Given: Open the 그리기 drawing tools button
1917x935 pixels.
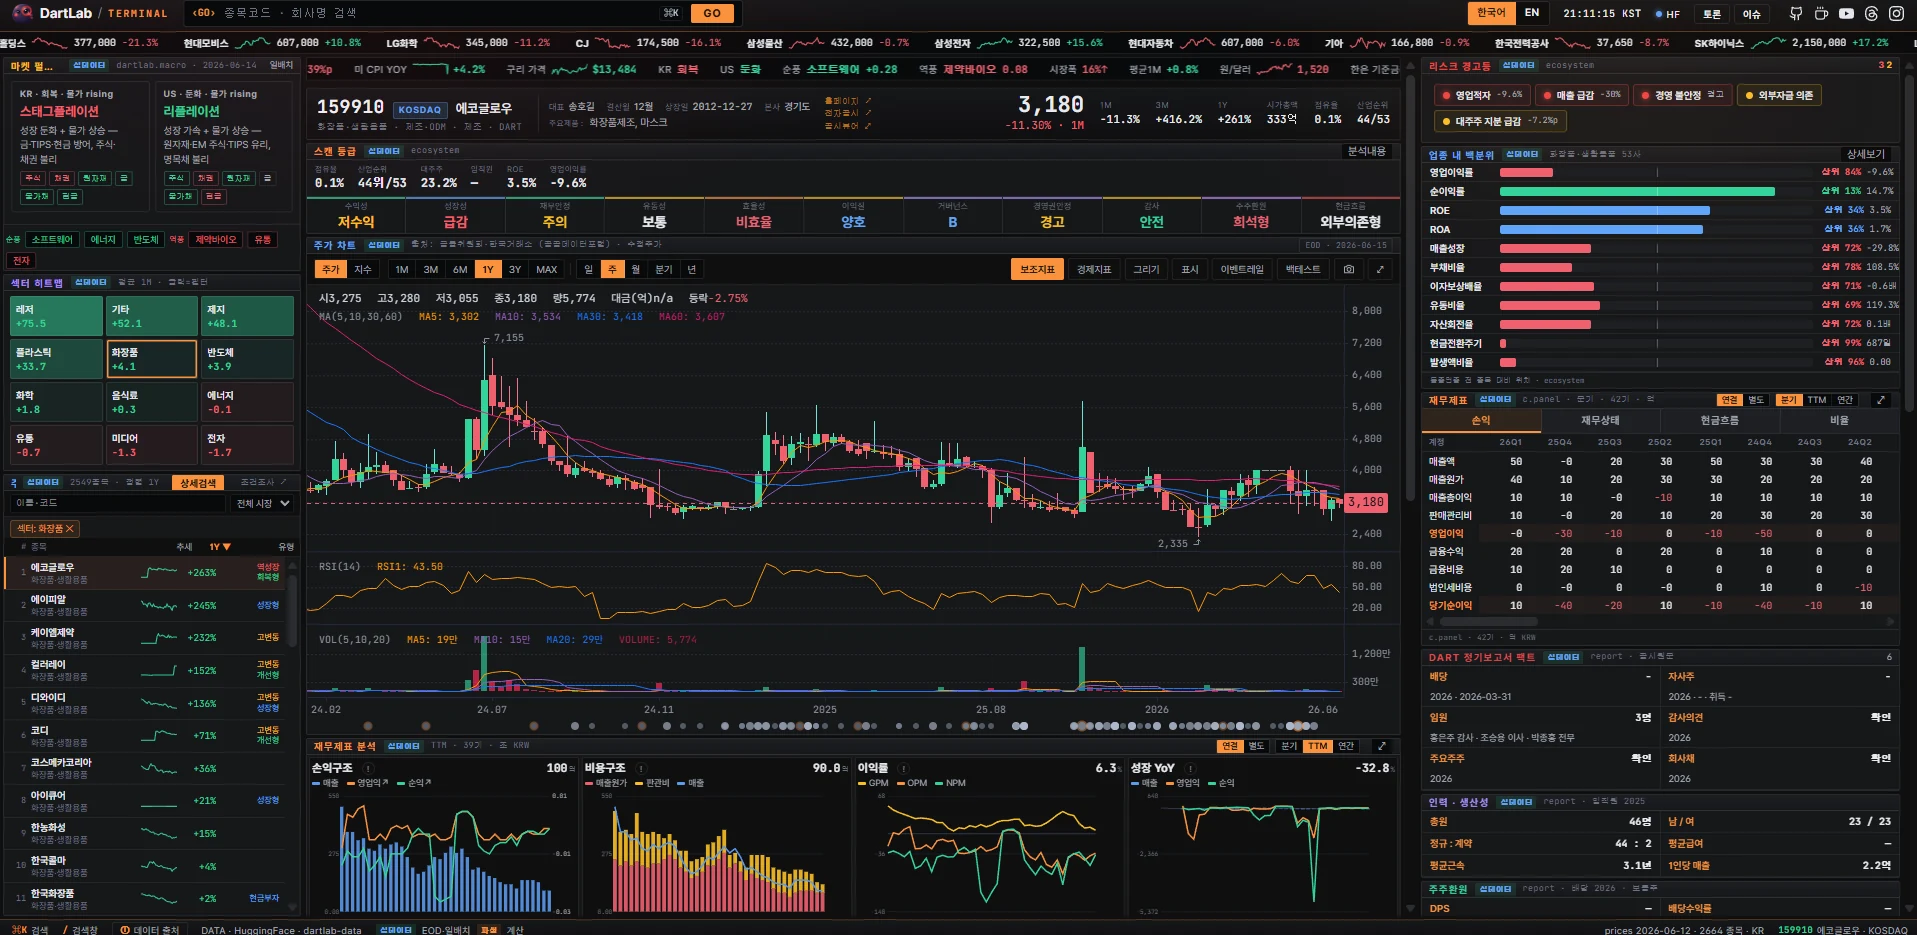Looking at the screenshot, I should (1146, 269).
